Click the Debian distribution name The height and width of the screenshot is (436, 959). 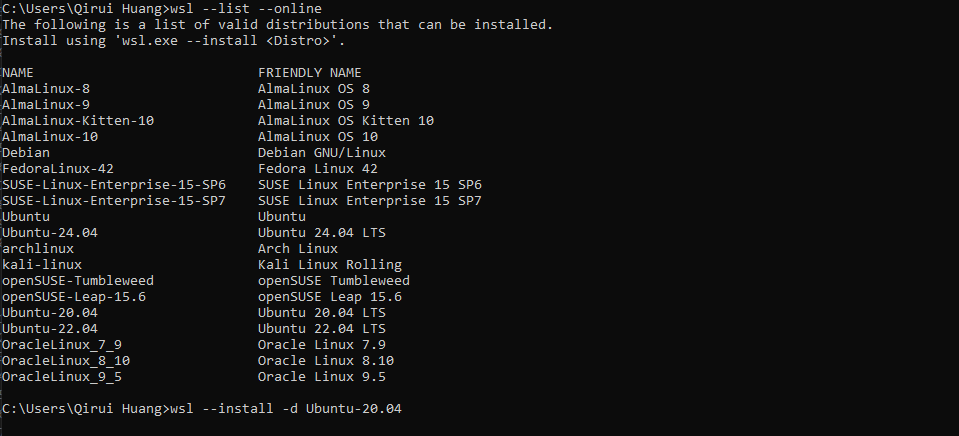click(26, 153)
